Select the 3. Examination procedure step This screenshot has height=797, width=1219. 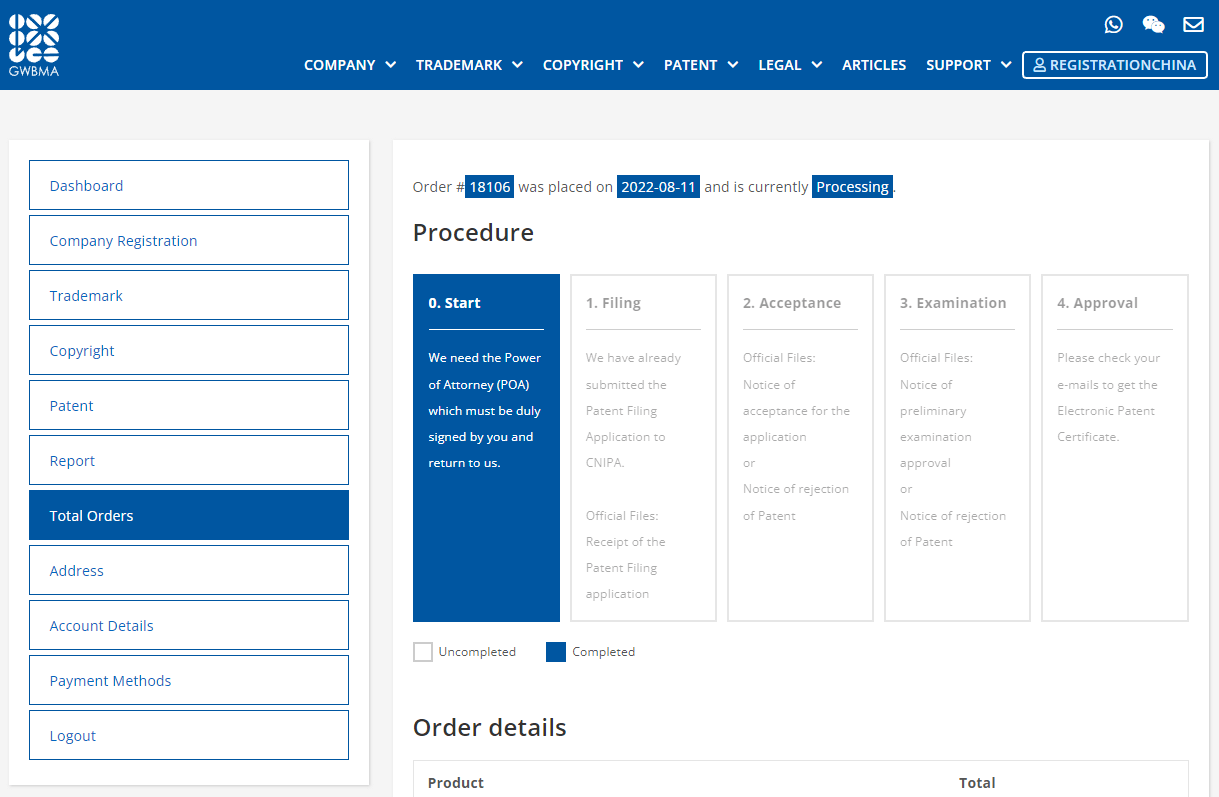click(x=957, y=448)
